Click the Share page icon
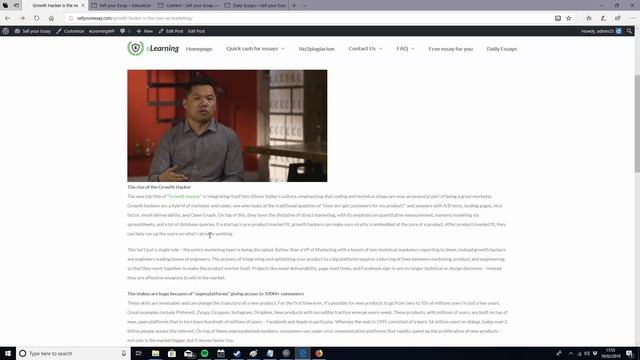Viewport: 640px width, 360px height. point(618,18)
